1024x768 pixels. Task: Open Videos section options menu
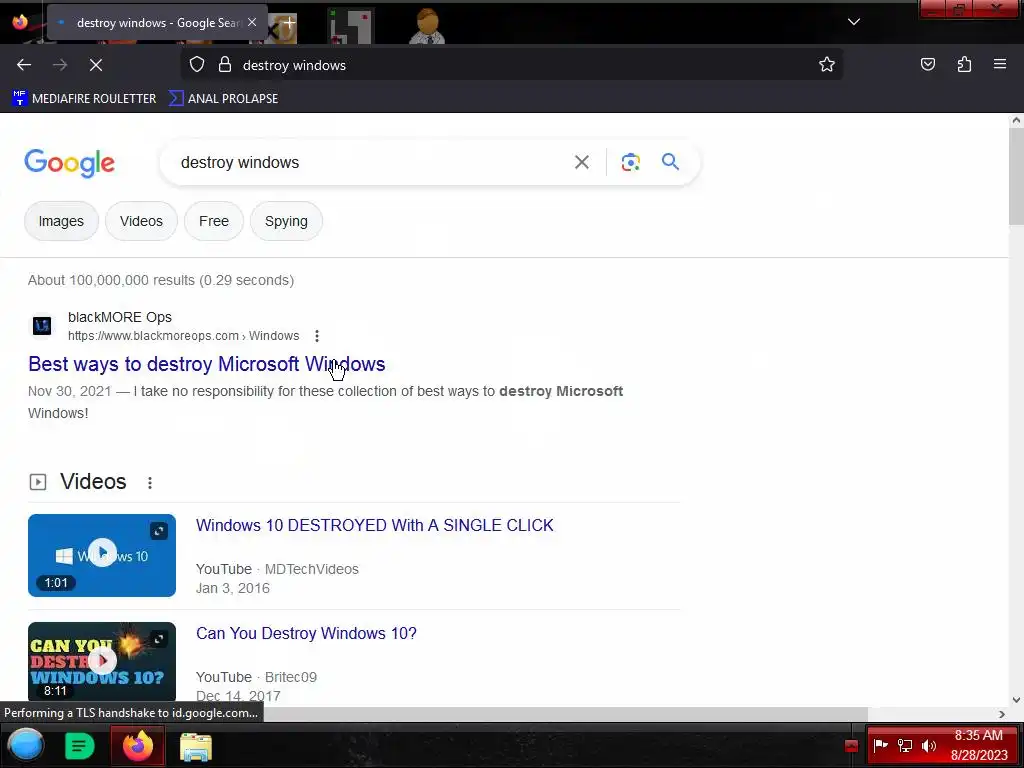click(150, 483)
